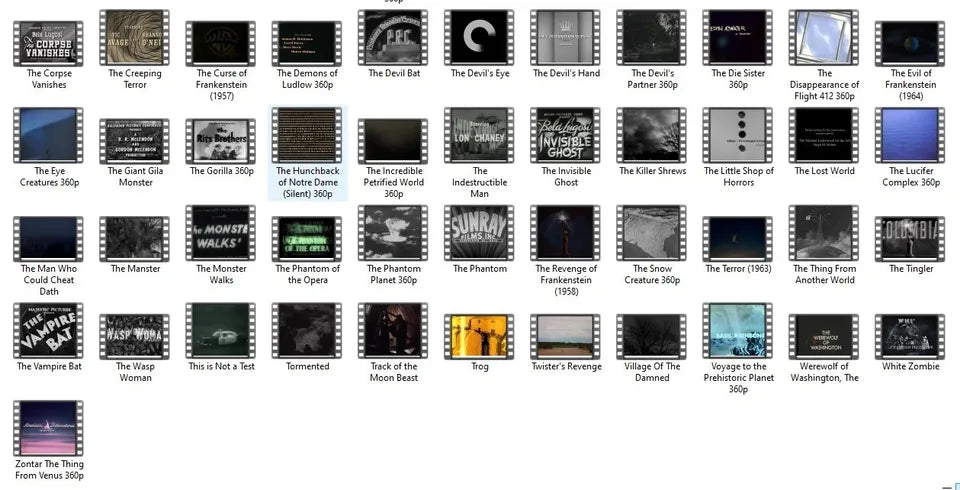Viewport: 960px width, 490px height.
Task: Select The Wasp Woman video file
Action: pyautogui.click(x=135, y=333)
